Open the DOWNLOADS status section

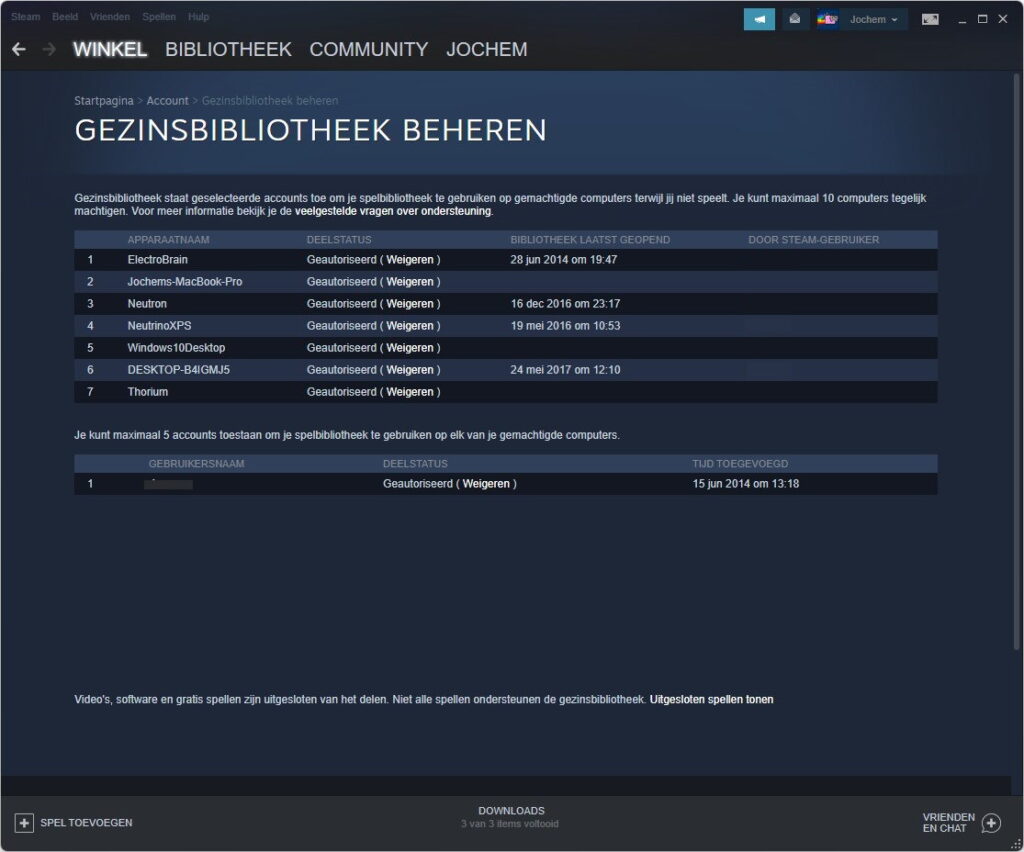(511, 817)
